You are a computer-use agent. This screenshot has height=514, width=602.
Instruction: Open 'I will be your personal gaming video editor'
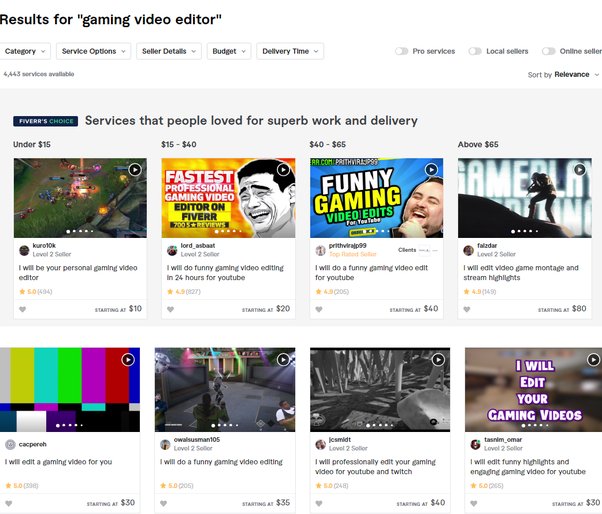coord(78,273)
